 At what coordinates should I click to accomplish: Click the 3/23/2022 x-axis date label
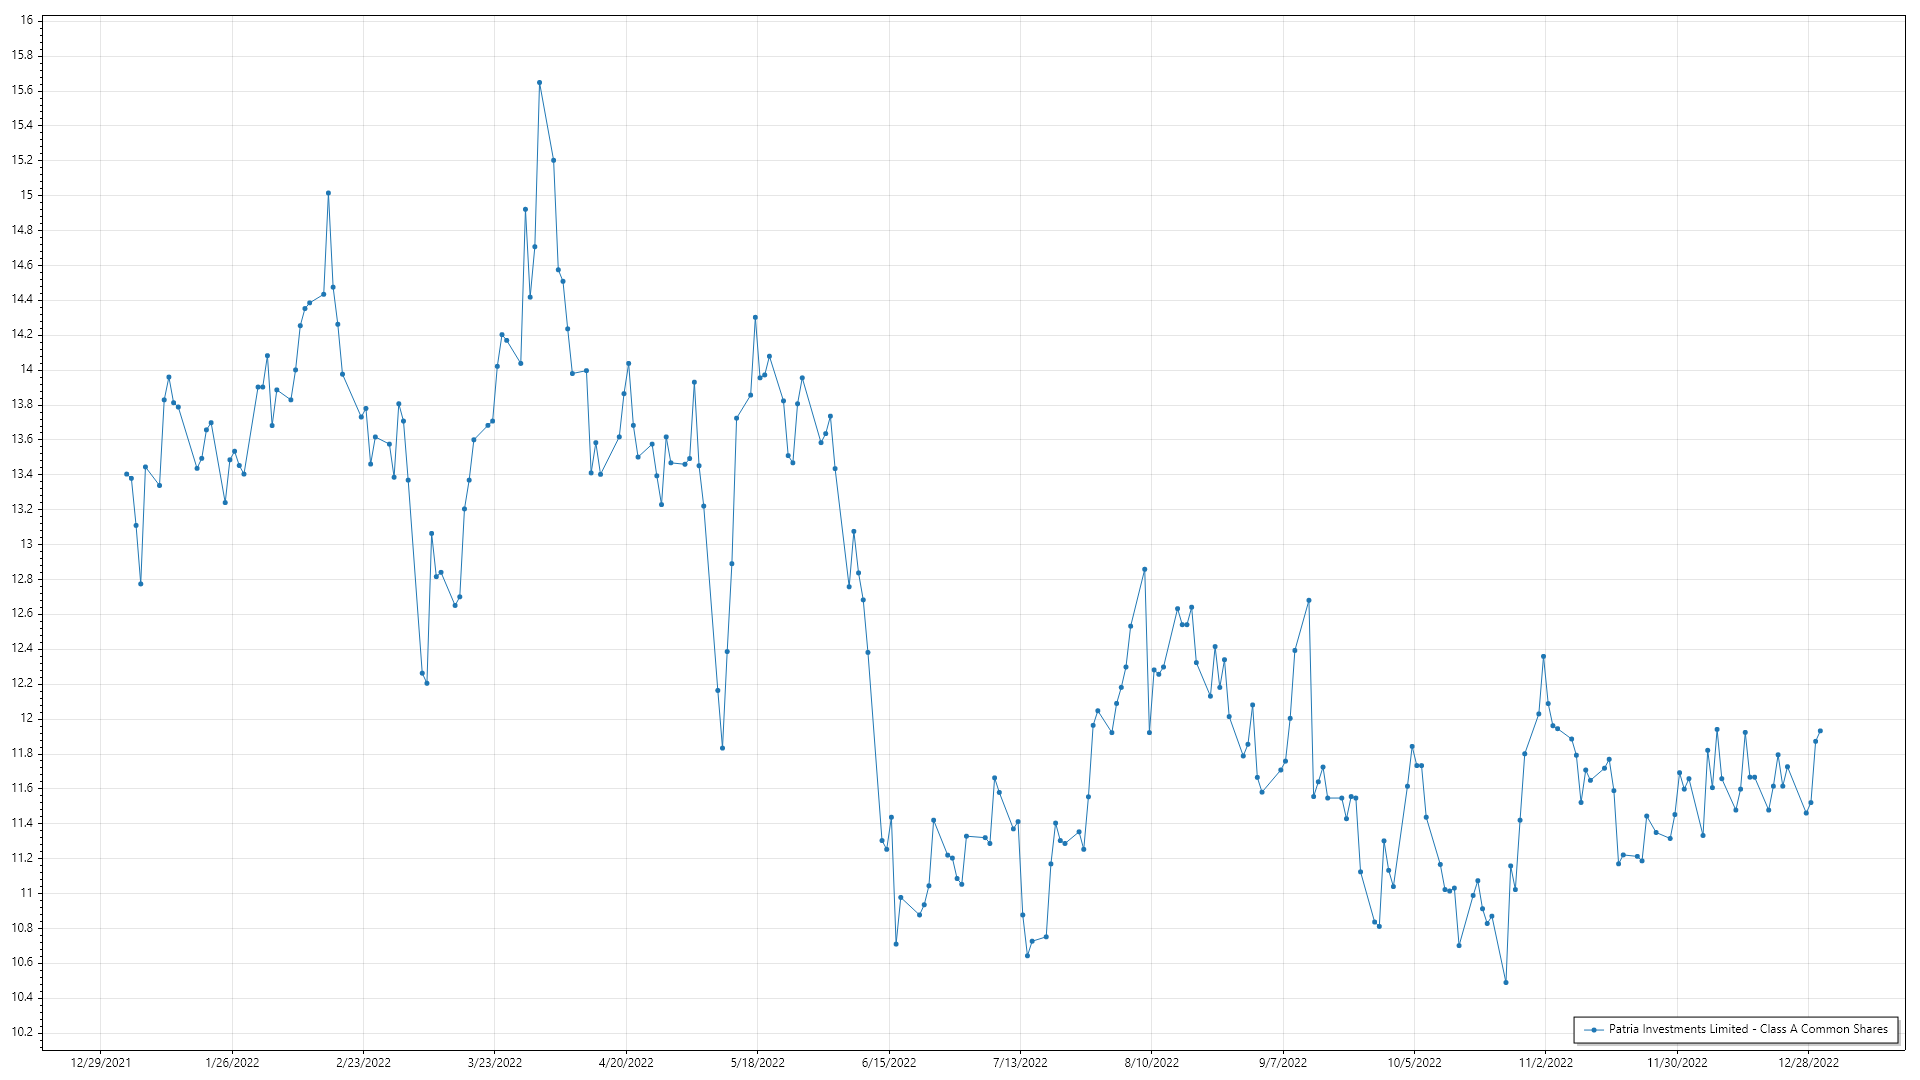[x=494, y=1062]
